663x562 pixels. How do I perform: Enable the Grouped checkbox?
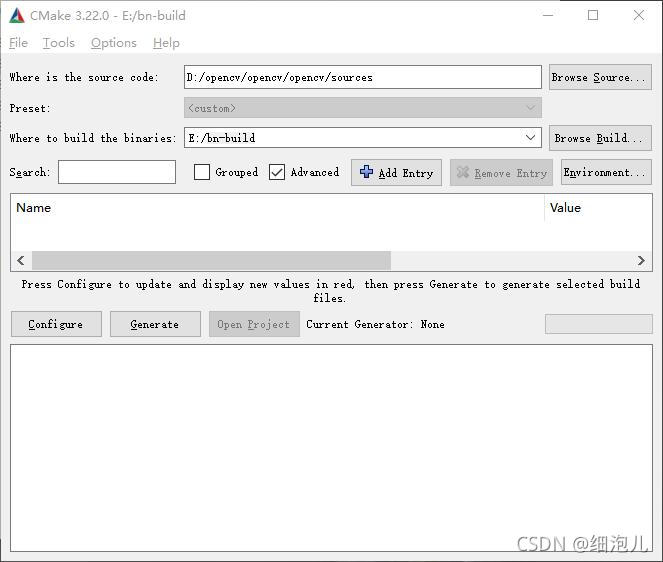(202, 172)
